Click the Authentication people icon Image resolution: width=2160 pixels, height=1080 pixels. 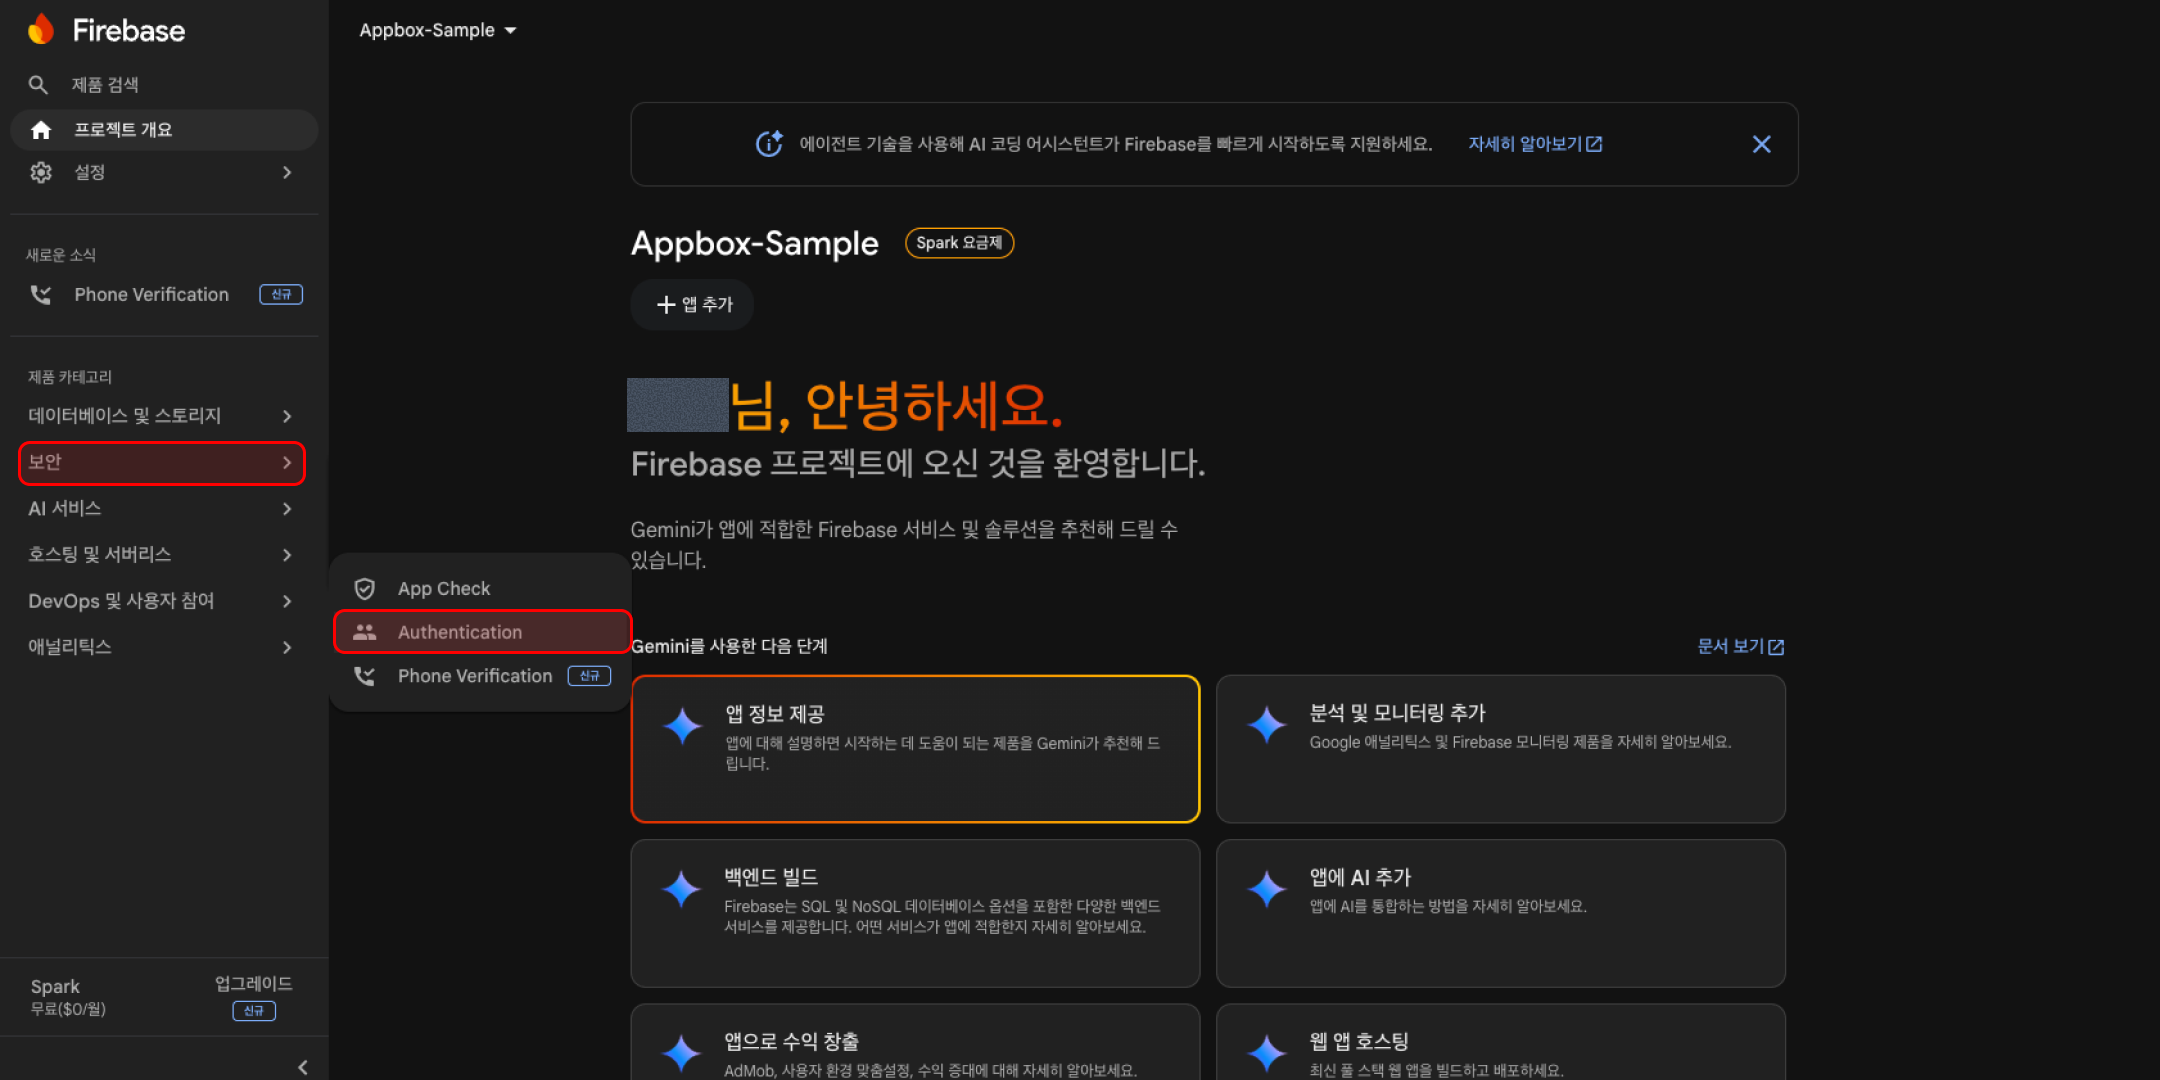point(365,632)
